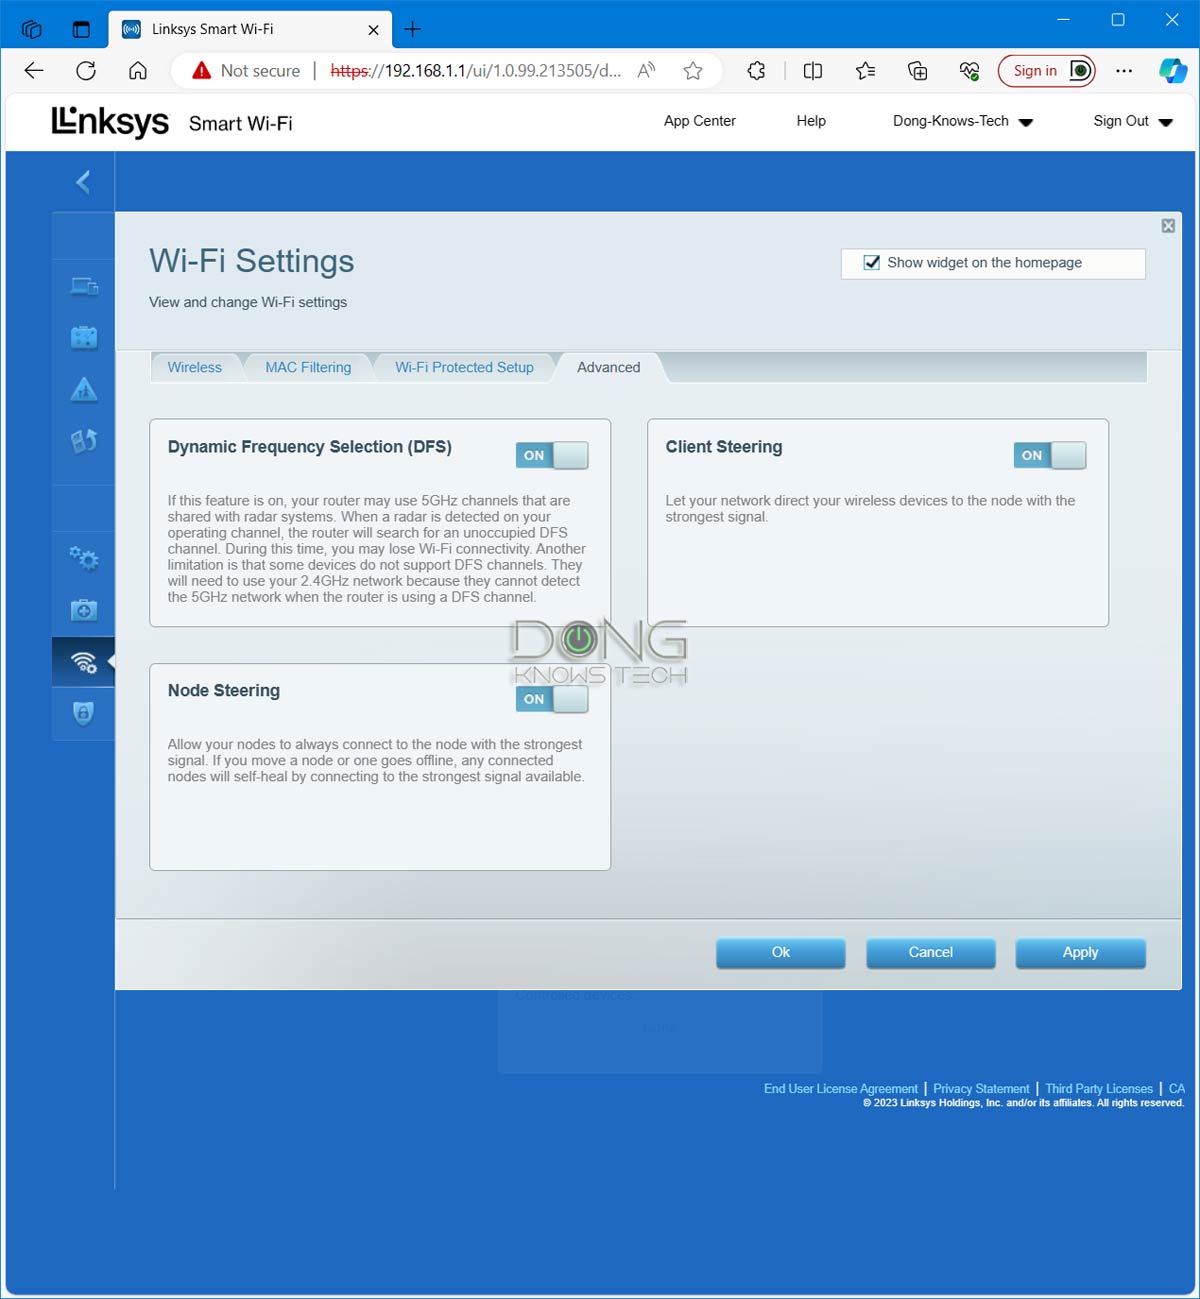
Task: Apply the Wi-Fi settings changes
Action: point(1080,952)
